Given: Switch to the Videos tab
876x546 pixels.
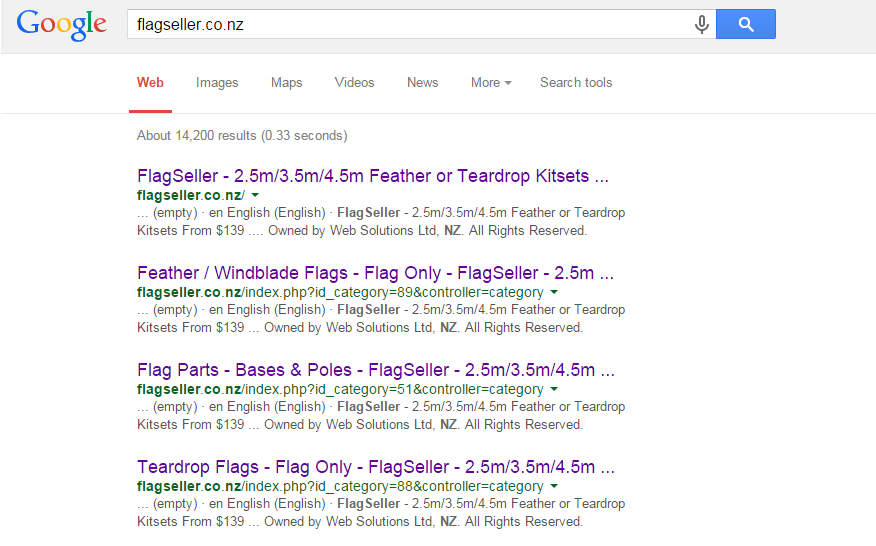Looking at the screenshot, I should 354,83.
